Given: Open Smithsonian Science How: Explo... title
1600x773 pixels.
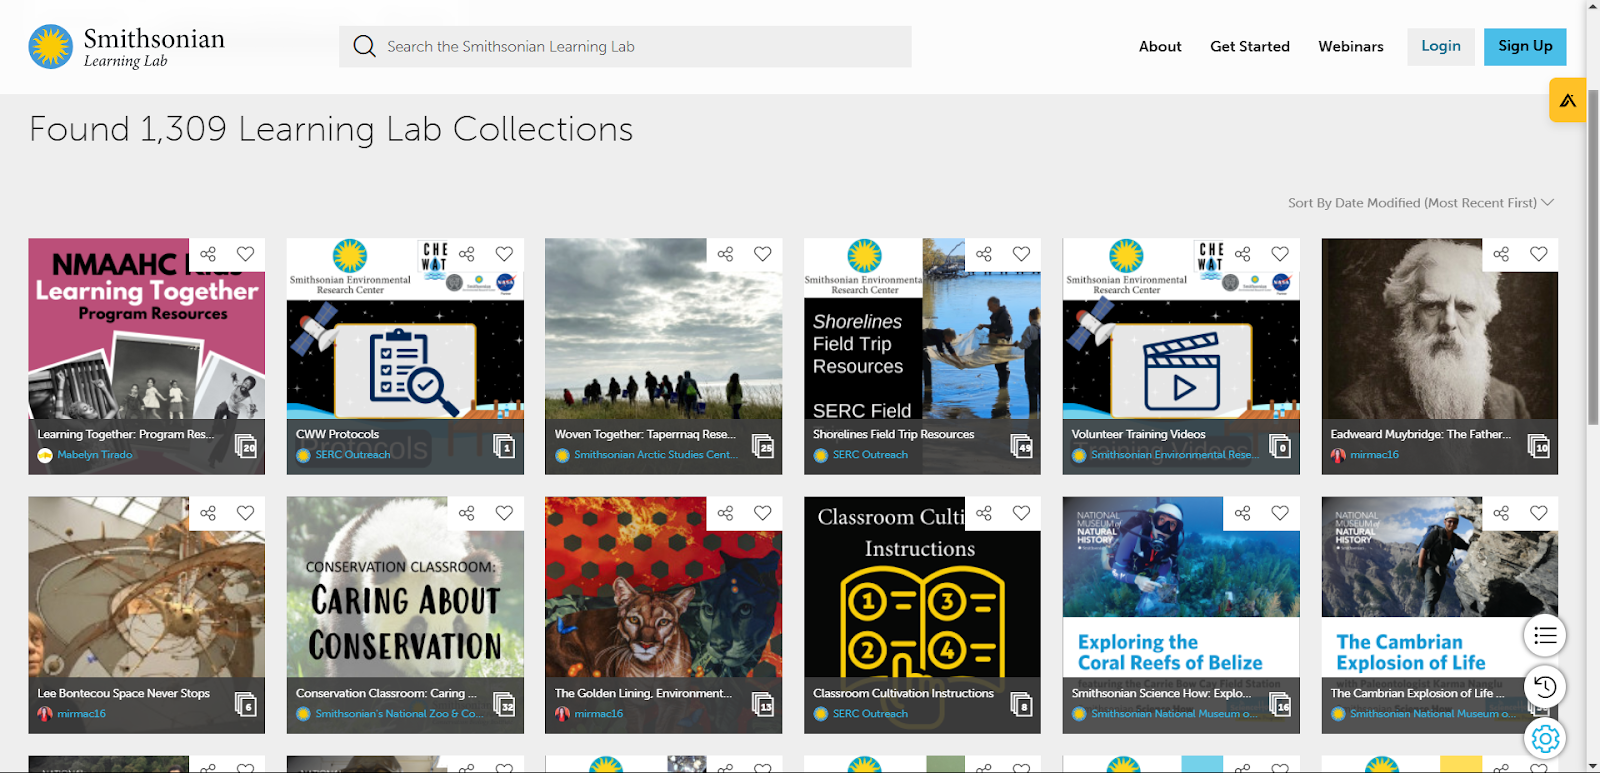Looking at the screenshot, I should pyautogui.click(x=1160, y=693).
